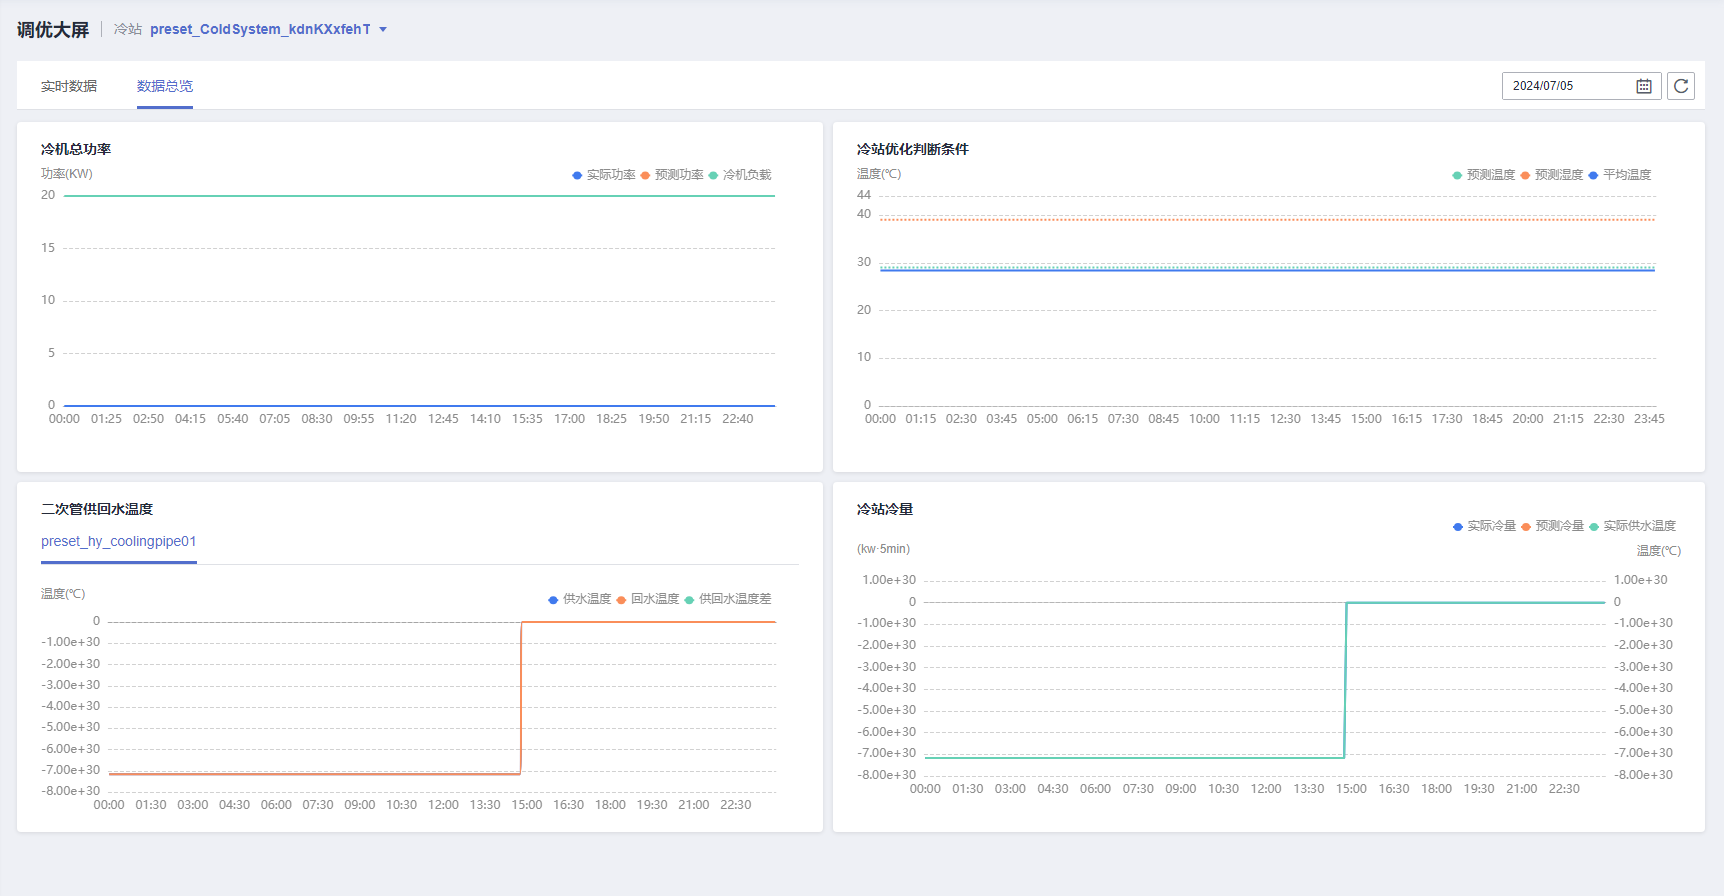Click the 冷站 label before station name
1724x896 pixels.
tap(128, 30)
